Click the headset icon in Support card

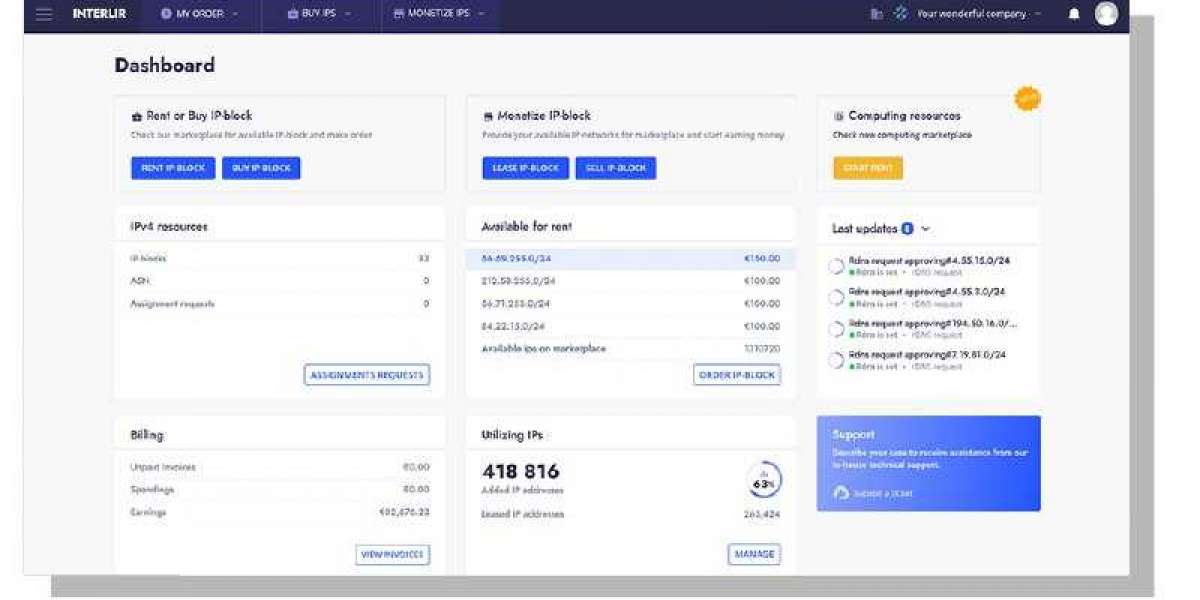[x=841, y=493]
